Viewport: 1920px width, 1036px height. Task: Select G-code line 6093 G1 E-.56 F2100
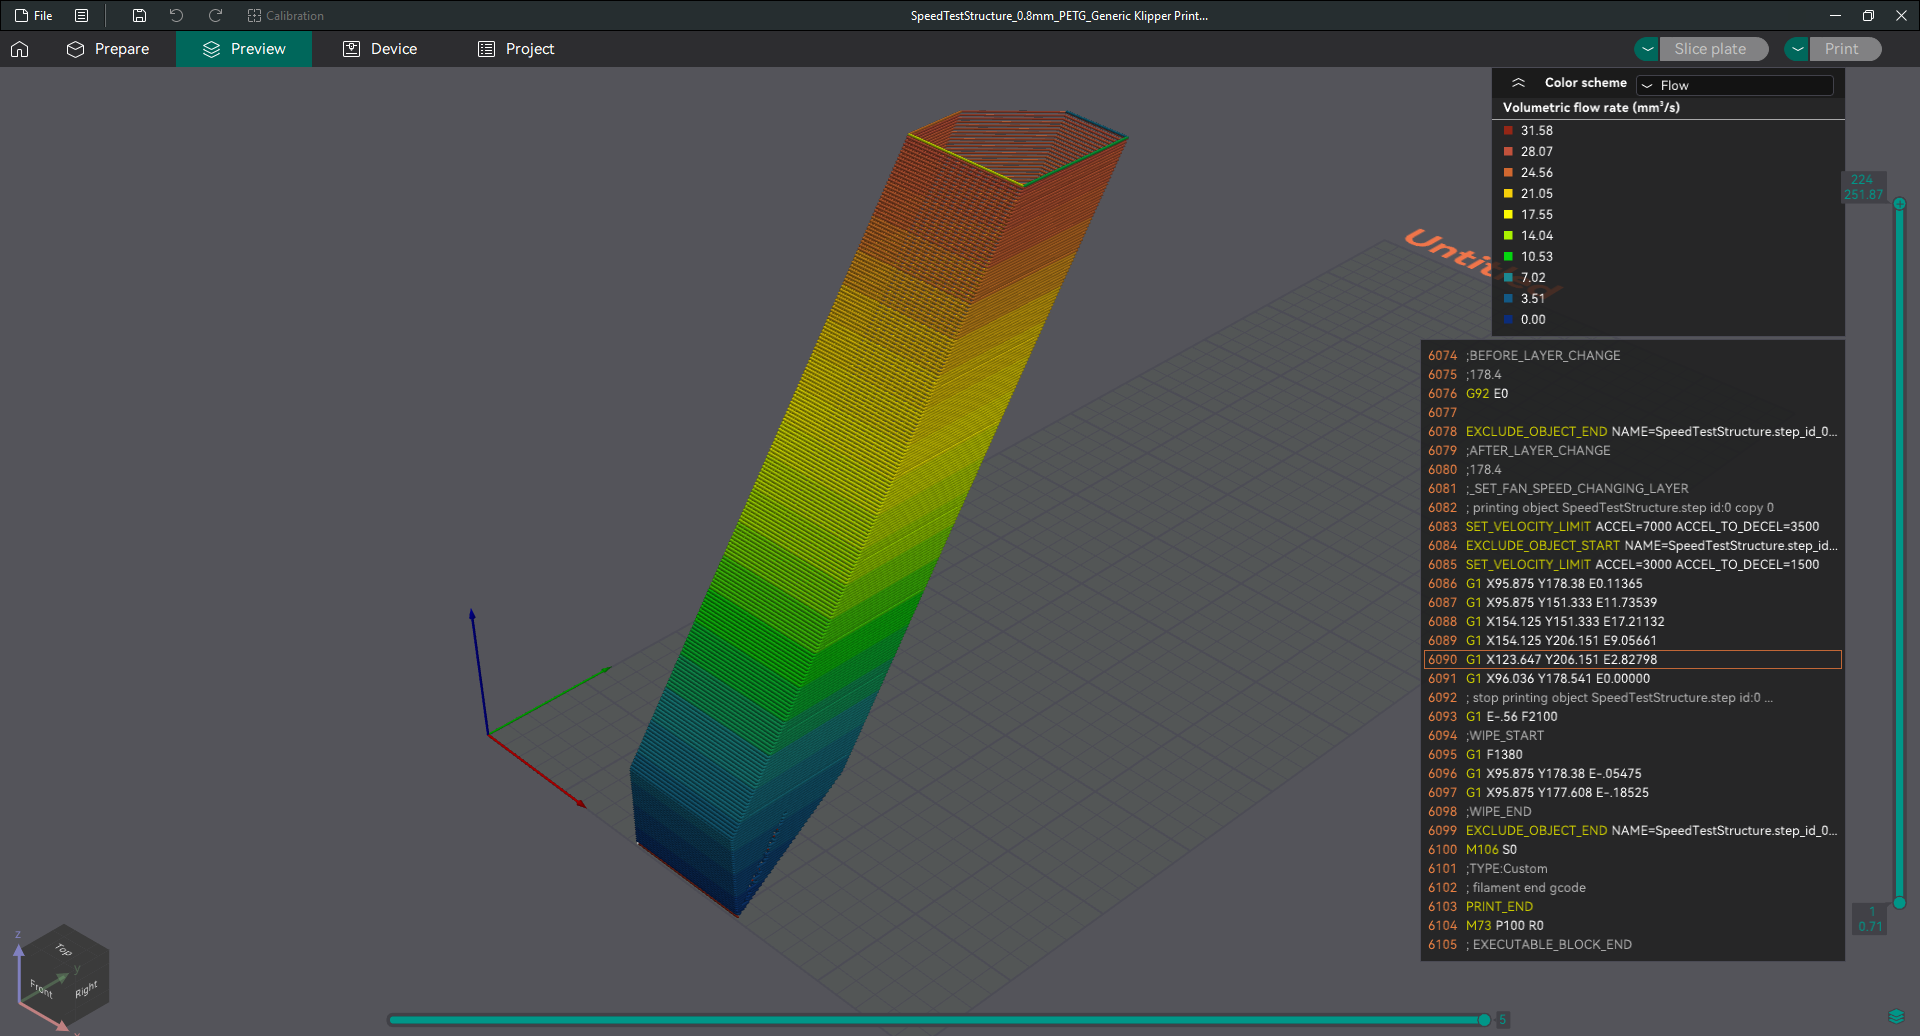[1632, 717]
